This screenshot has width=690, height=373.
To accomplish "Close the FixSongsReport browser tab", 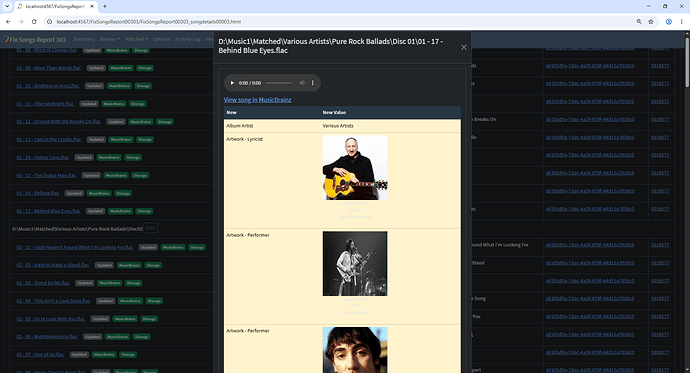I will [92, 6].
